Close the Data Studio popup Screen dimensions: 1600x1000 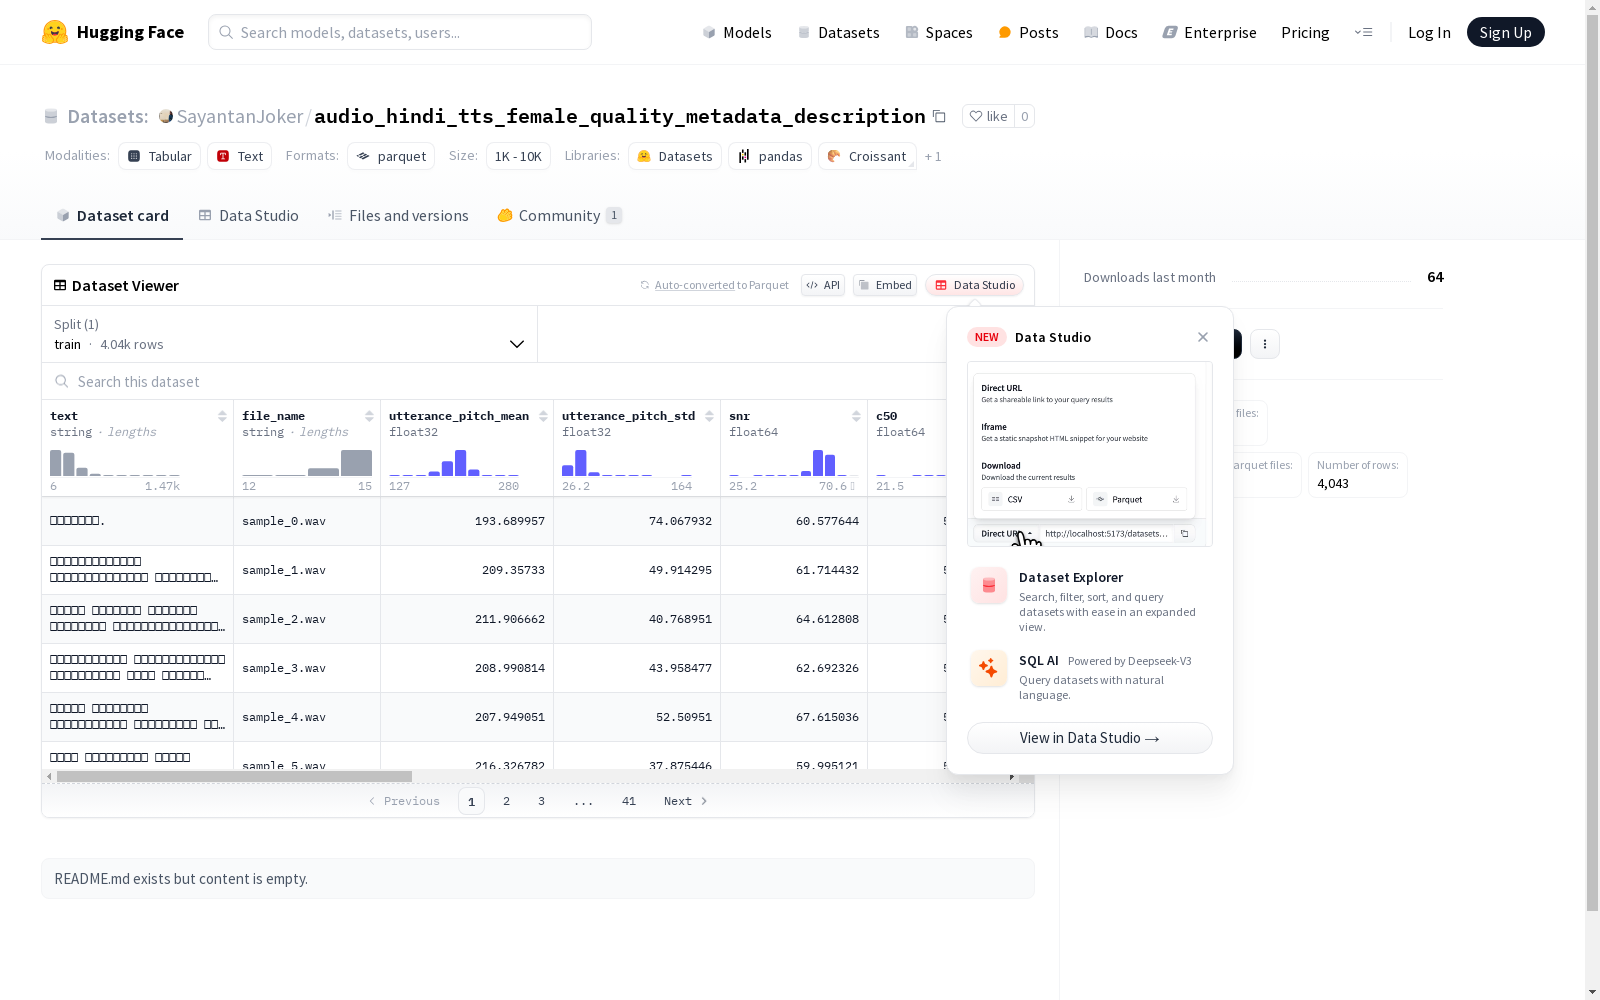(1203, 337)
